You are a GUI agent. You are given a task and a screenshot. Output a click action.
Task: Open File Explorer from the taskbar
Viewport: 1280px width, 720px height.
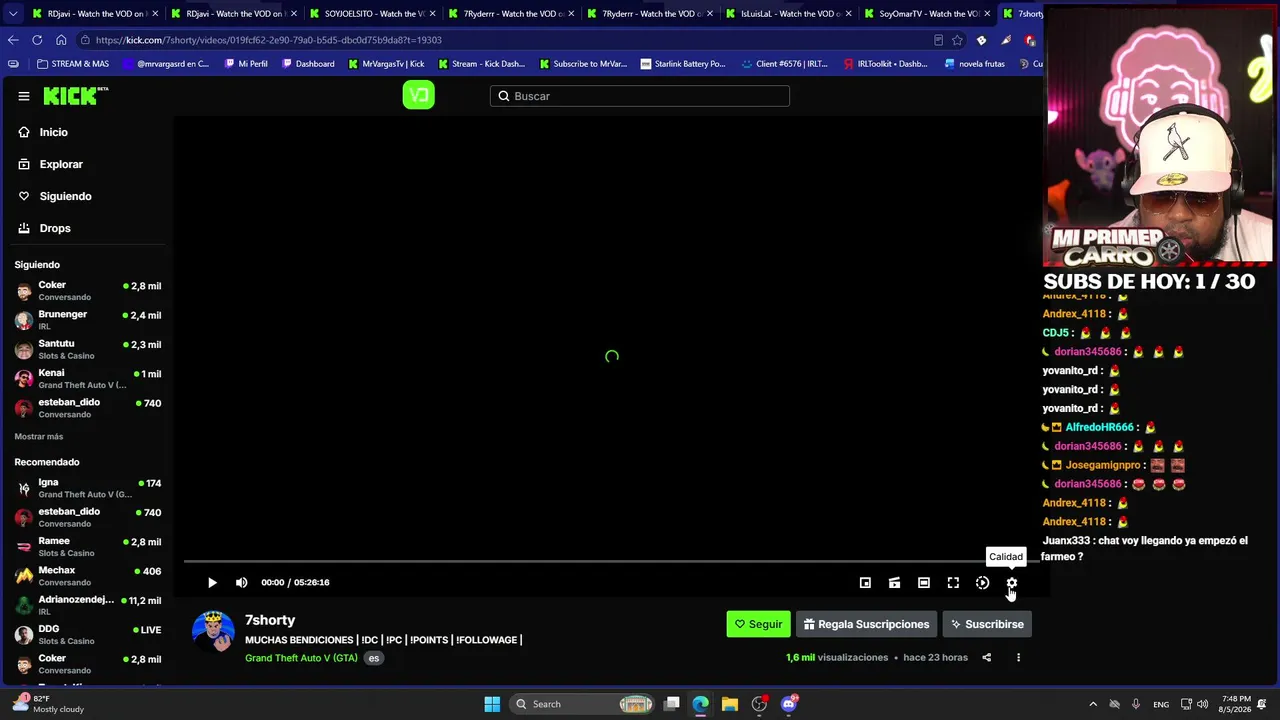coord(730,704)
